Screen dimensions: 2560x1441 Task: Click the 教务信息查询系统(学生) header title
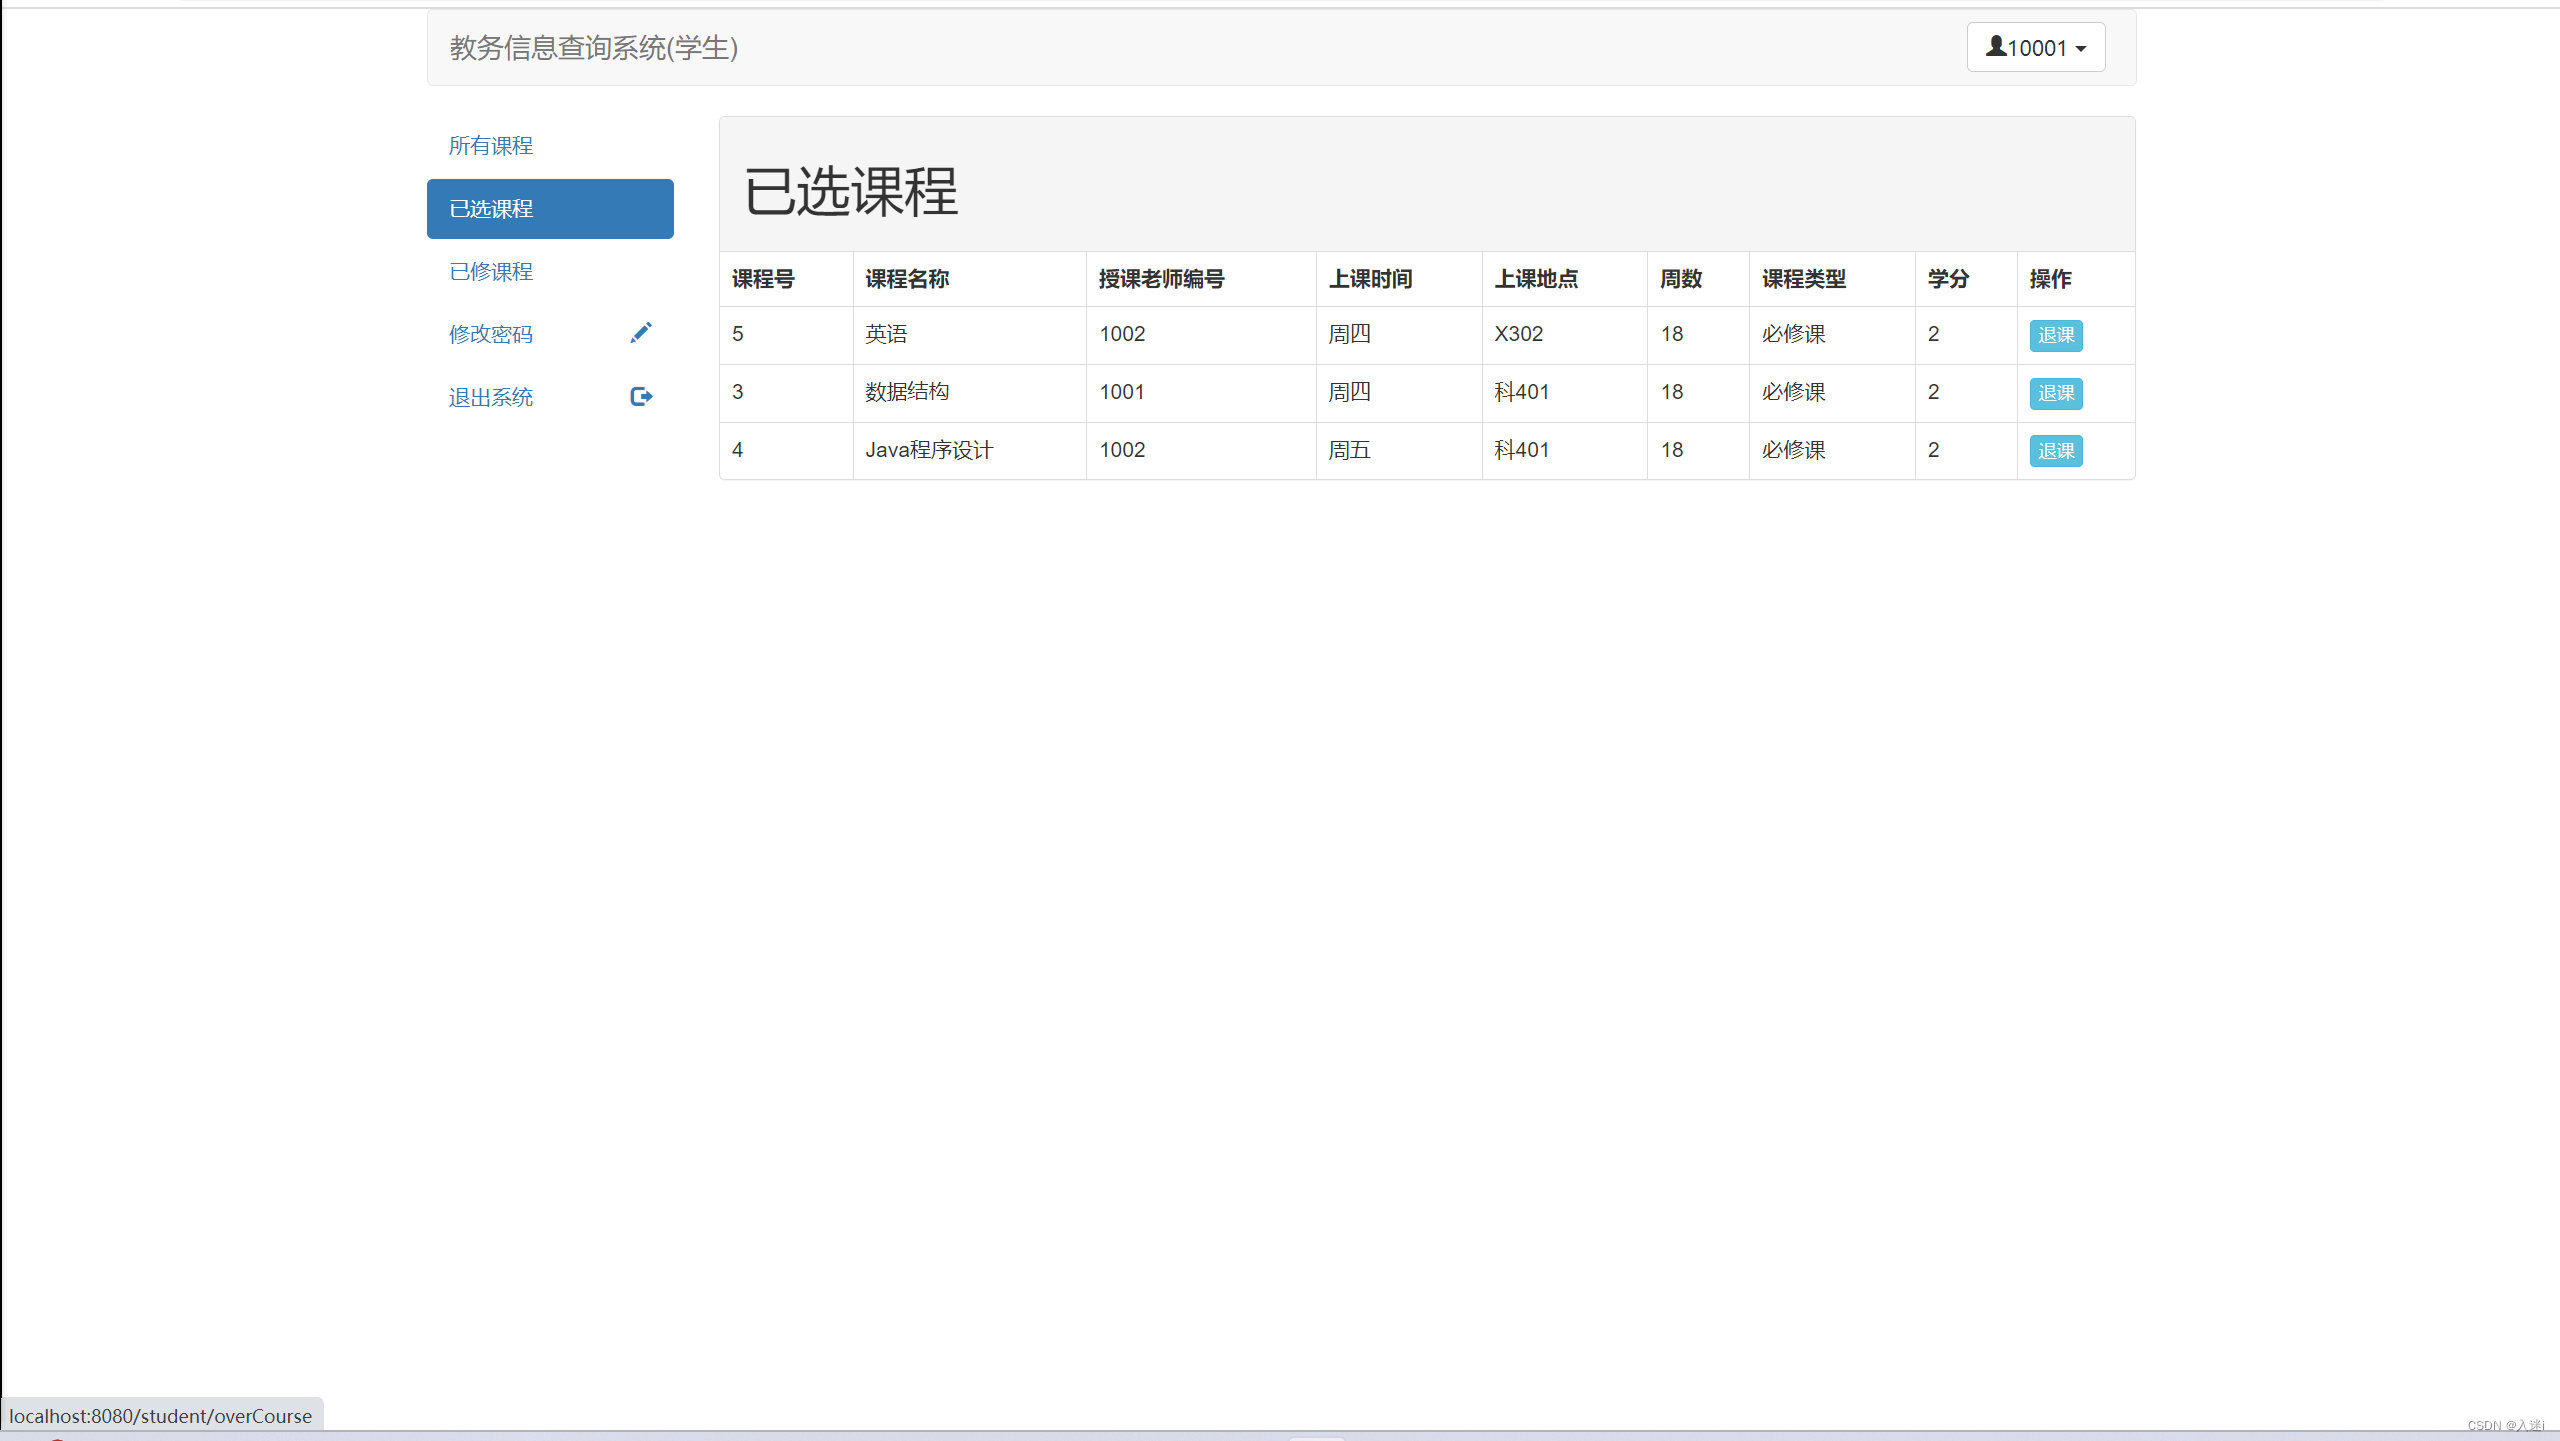tap(594, 48)
